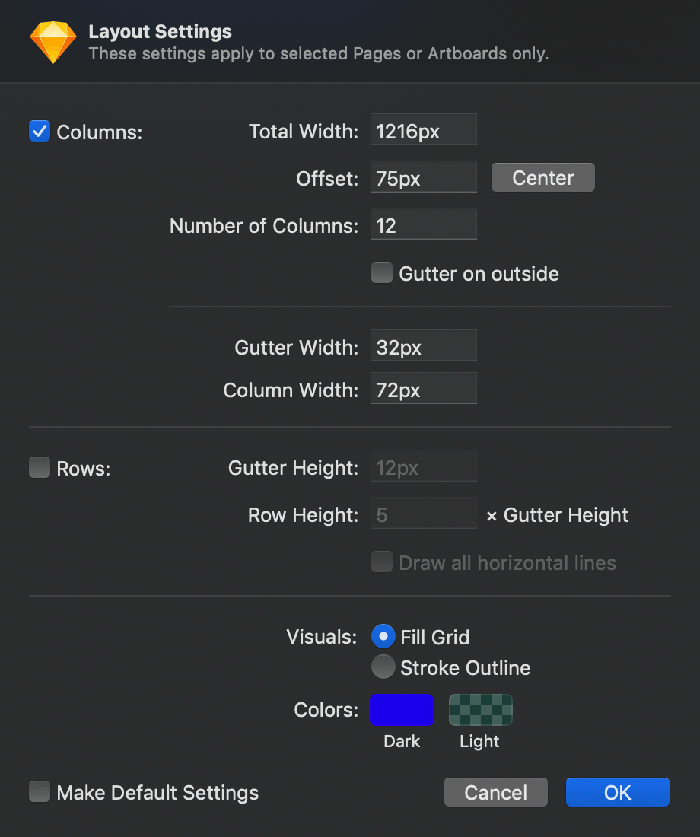Screen dimensions: 700x837
Task: Edit the Gutter Width field
Action: click(424, 346)
